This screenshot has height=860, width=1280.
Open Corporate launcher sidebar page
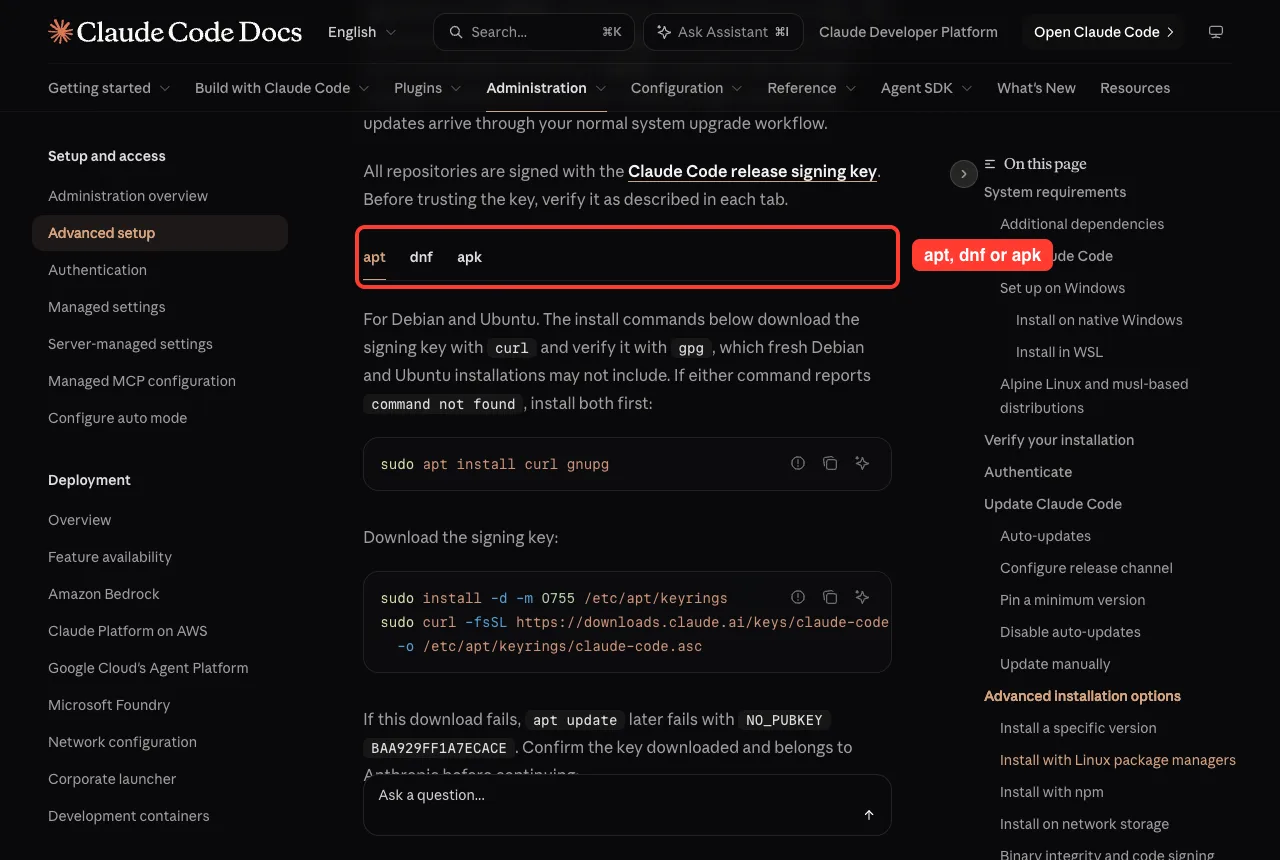point(112,779)
